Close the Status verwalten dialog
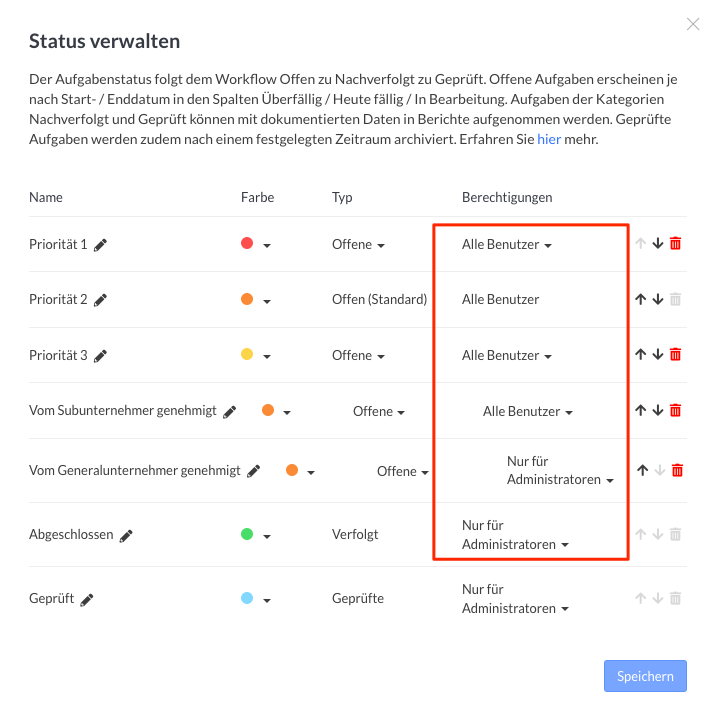This screenshot has width=716, height=721. coord(693,24)
